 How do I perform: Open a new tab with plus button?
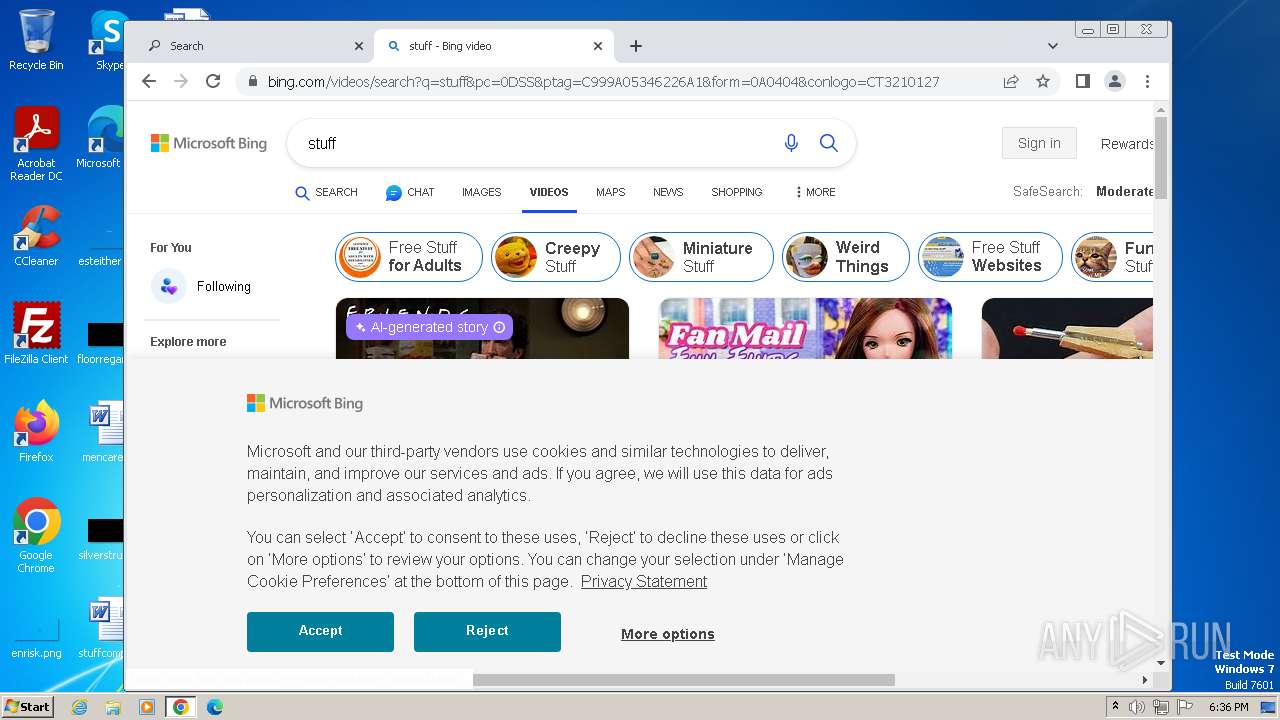coord(636,46)
